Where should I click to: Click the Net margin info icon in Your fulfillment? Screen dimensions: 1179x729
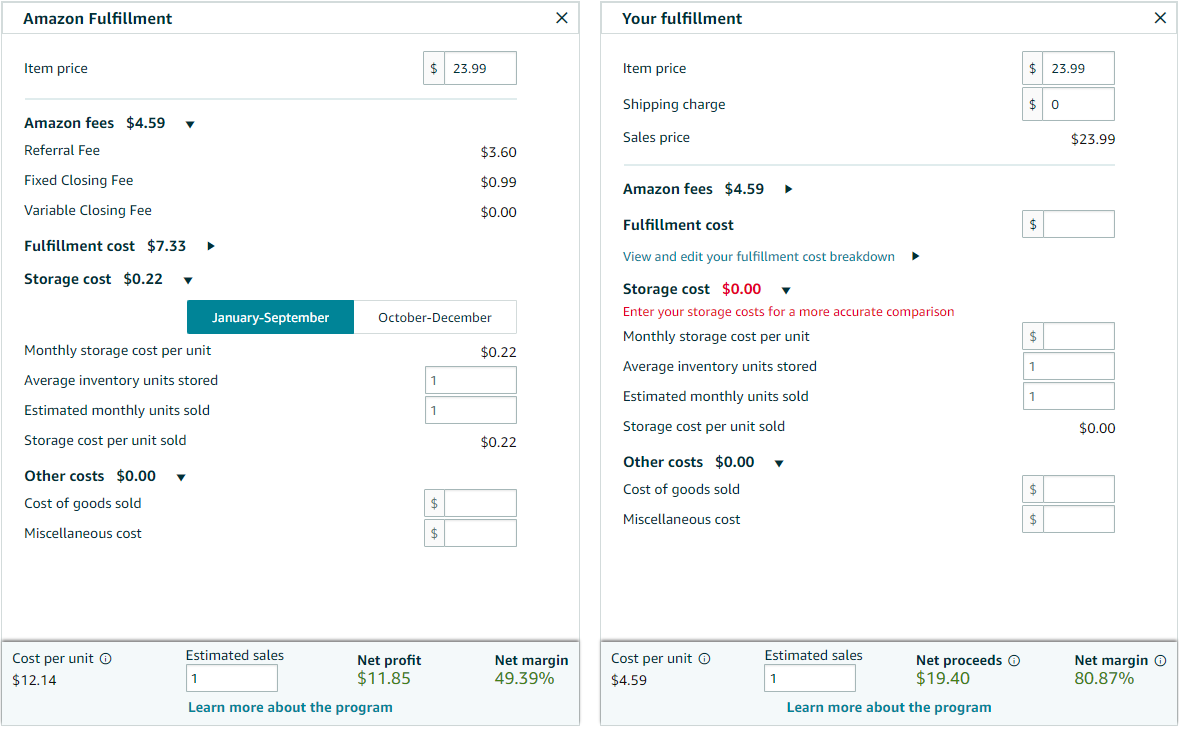coord(1161,660)
